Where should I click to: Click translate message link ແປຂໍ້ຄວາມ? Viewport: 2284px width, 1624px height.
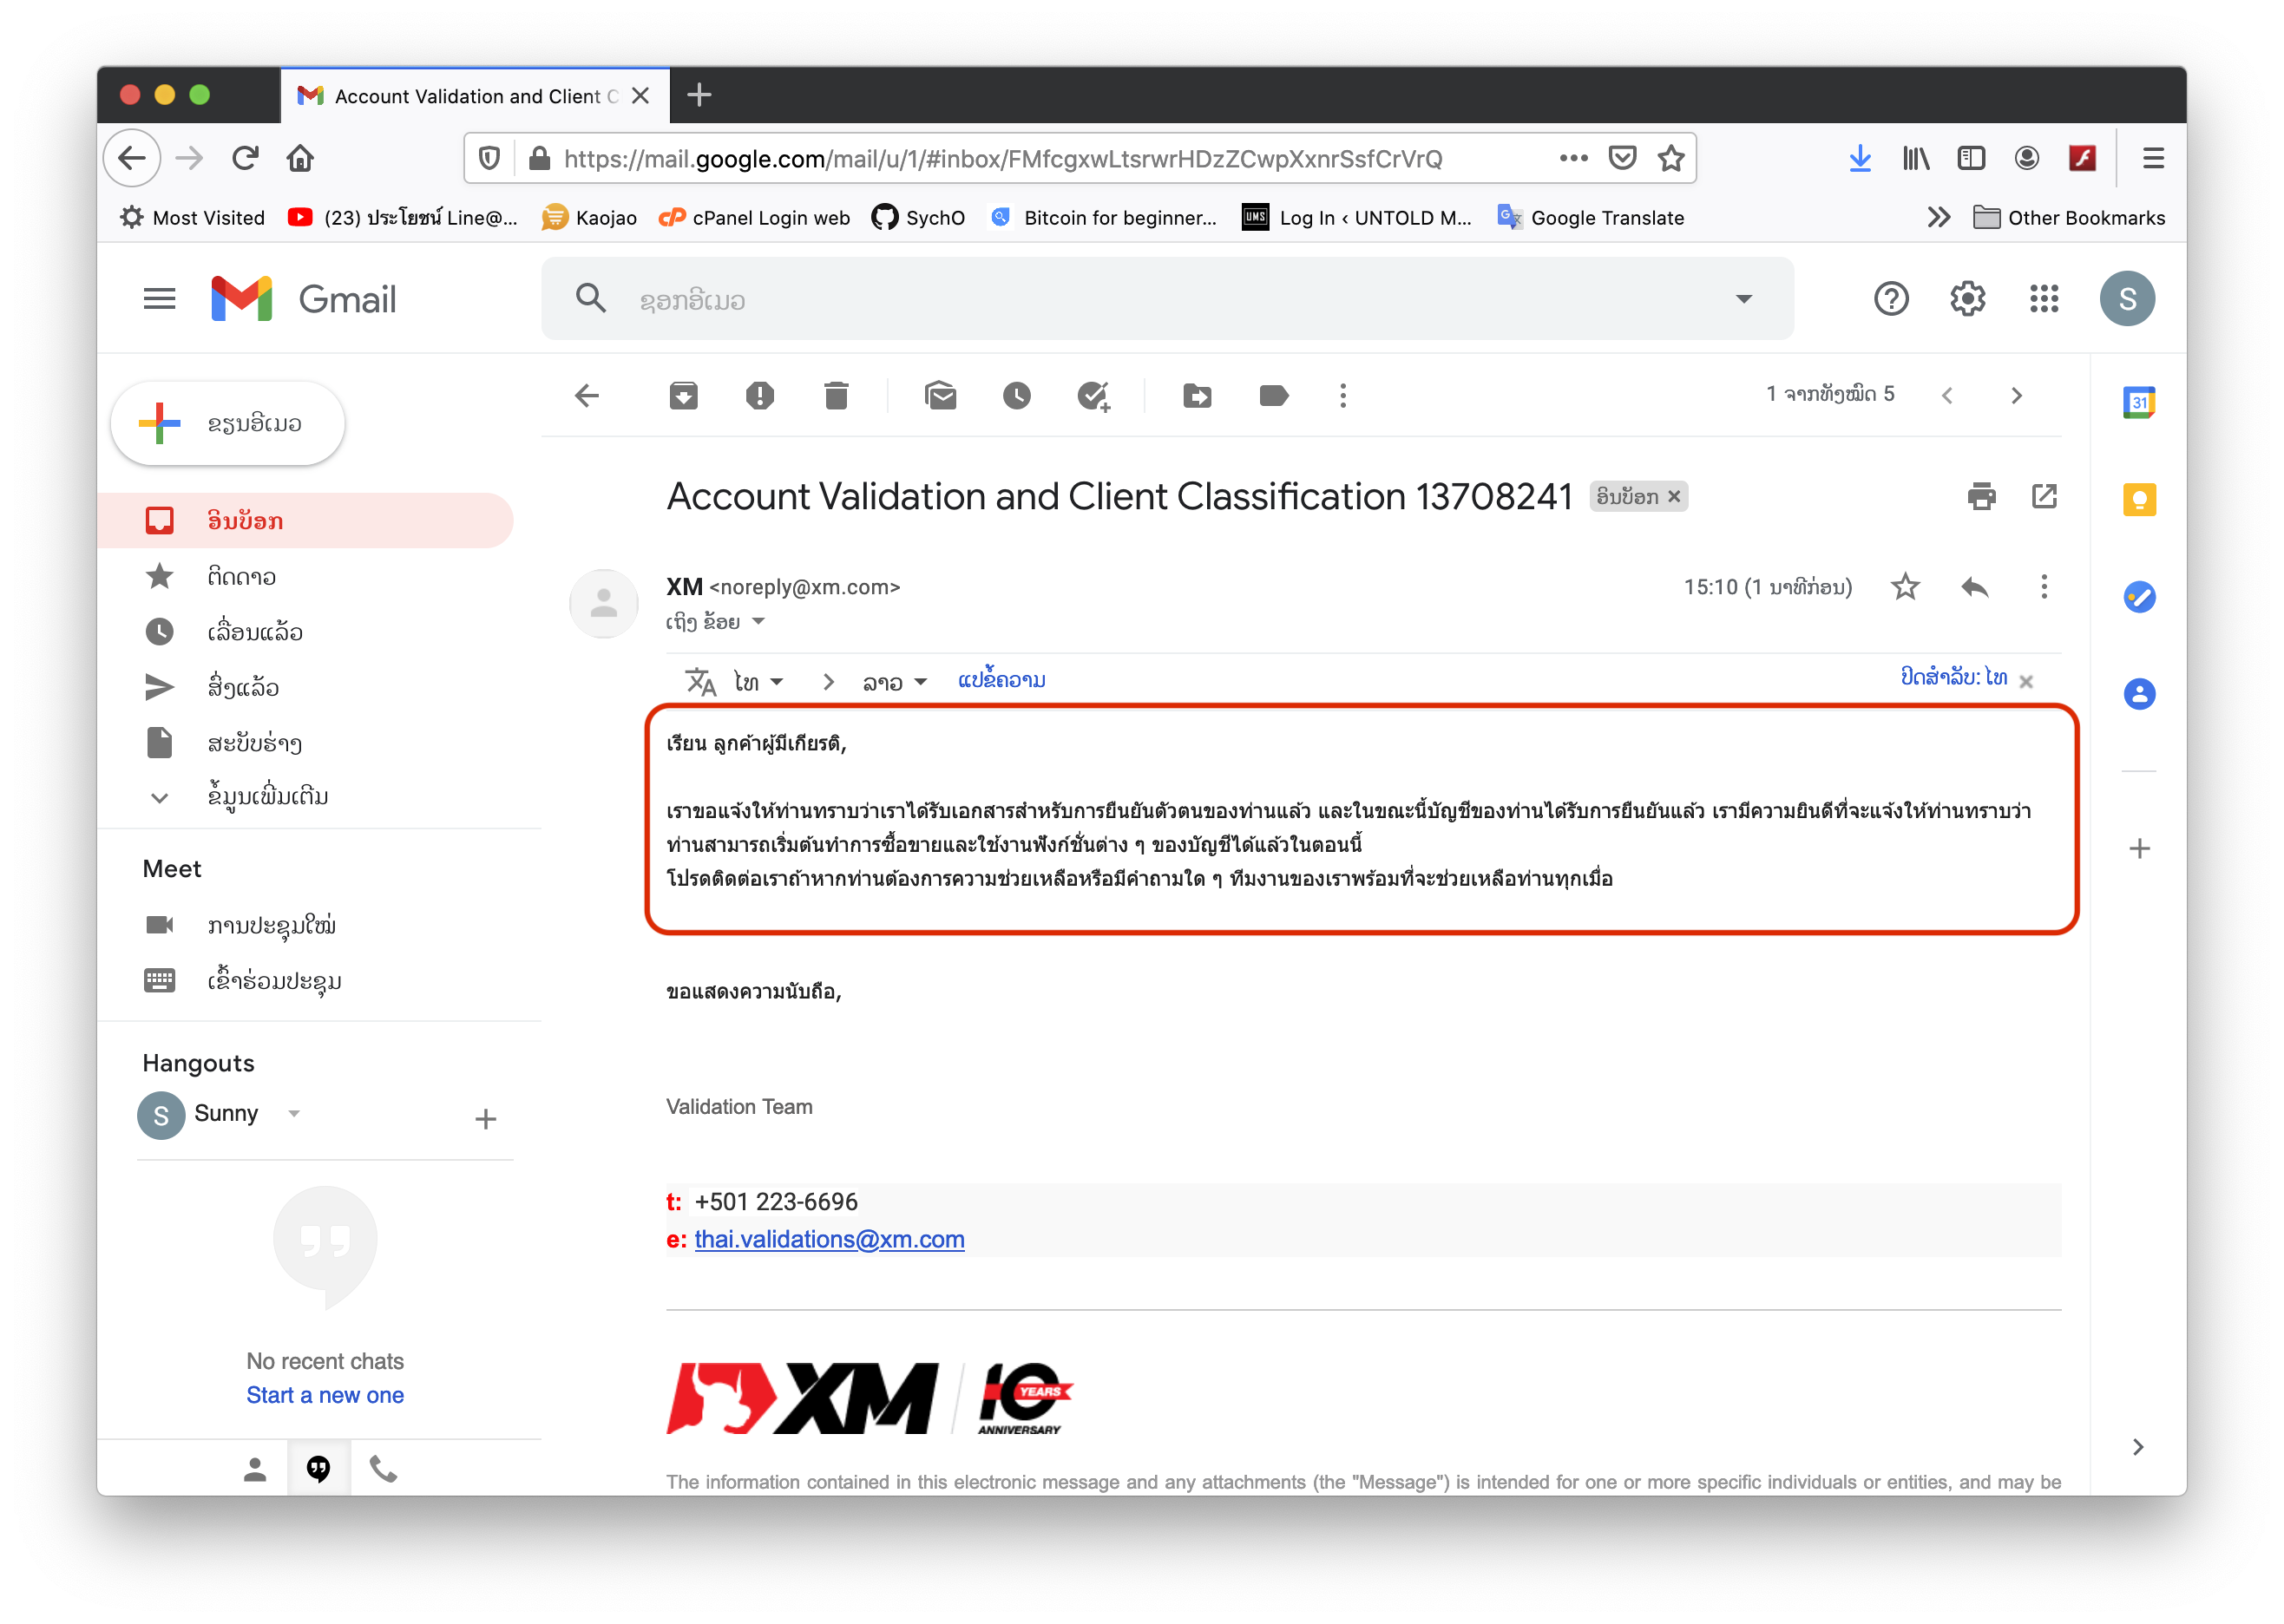(x=1001, y=681)
